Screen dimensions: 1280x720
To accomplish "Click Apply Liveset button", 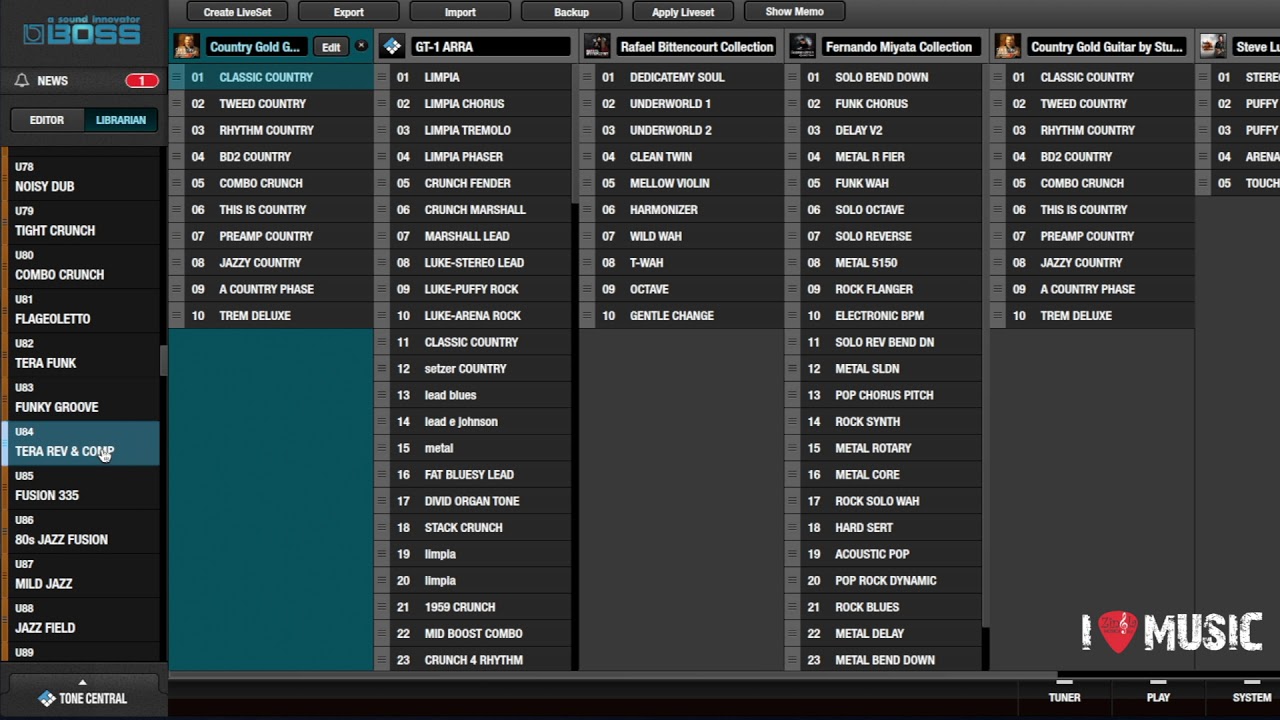I will pos(683,12).
